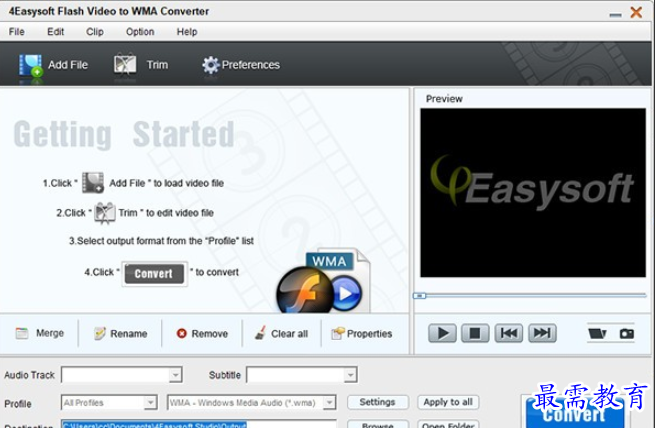
Task: Click the Merge button
Action: tap(40, 333)
